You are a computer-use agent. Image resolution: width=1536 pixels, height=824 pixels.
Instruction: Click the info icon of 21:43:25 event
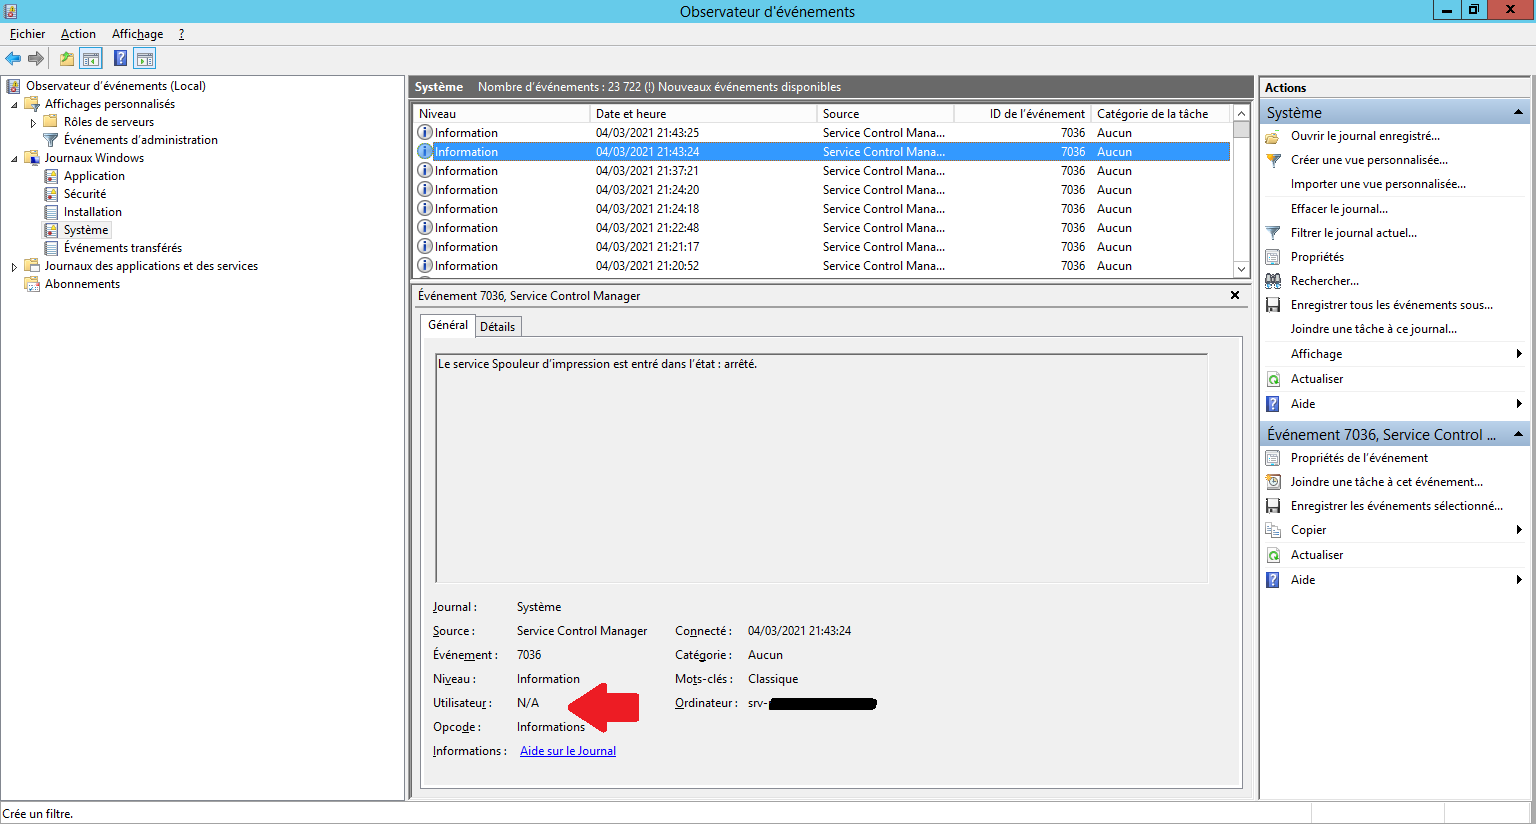point(425,133)
